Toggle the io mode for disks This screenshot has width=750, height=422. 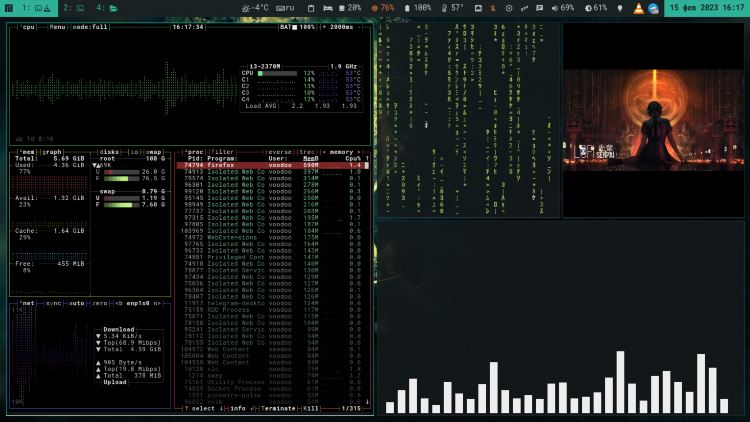tap(134, 152)
